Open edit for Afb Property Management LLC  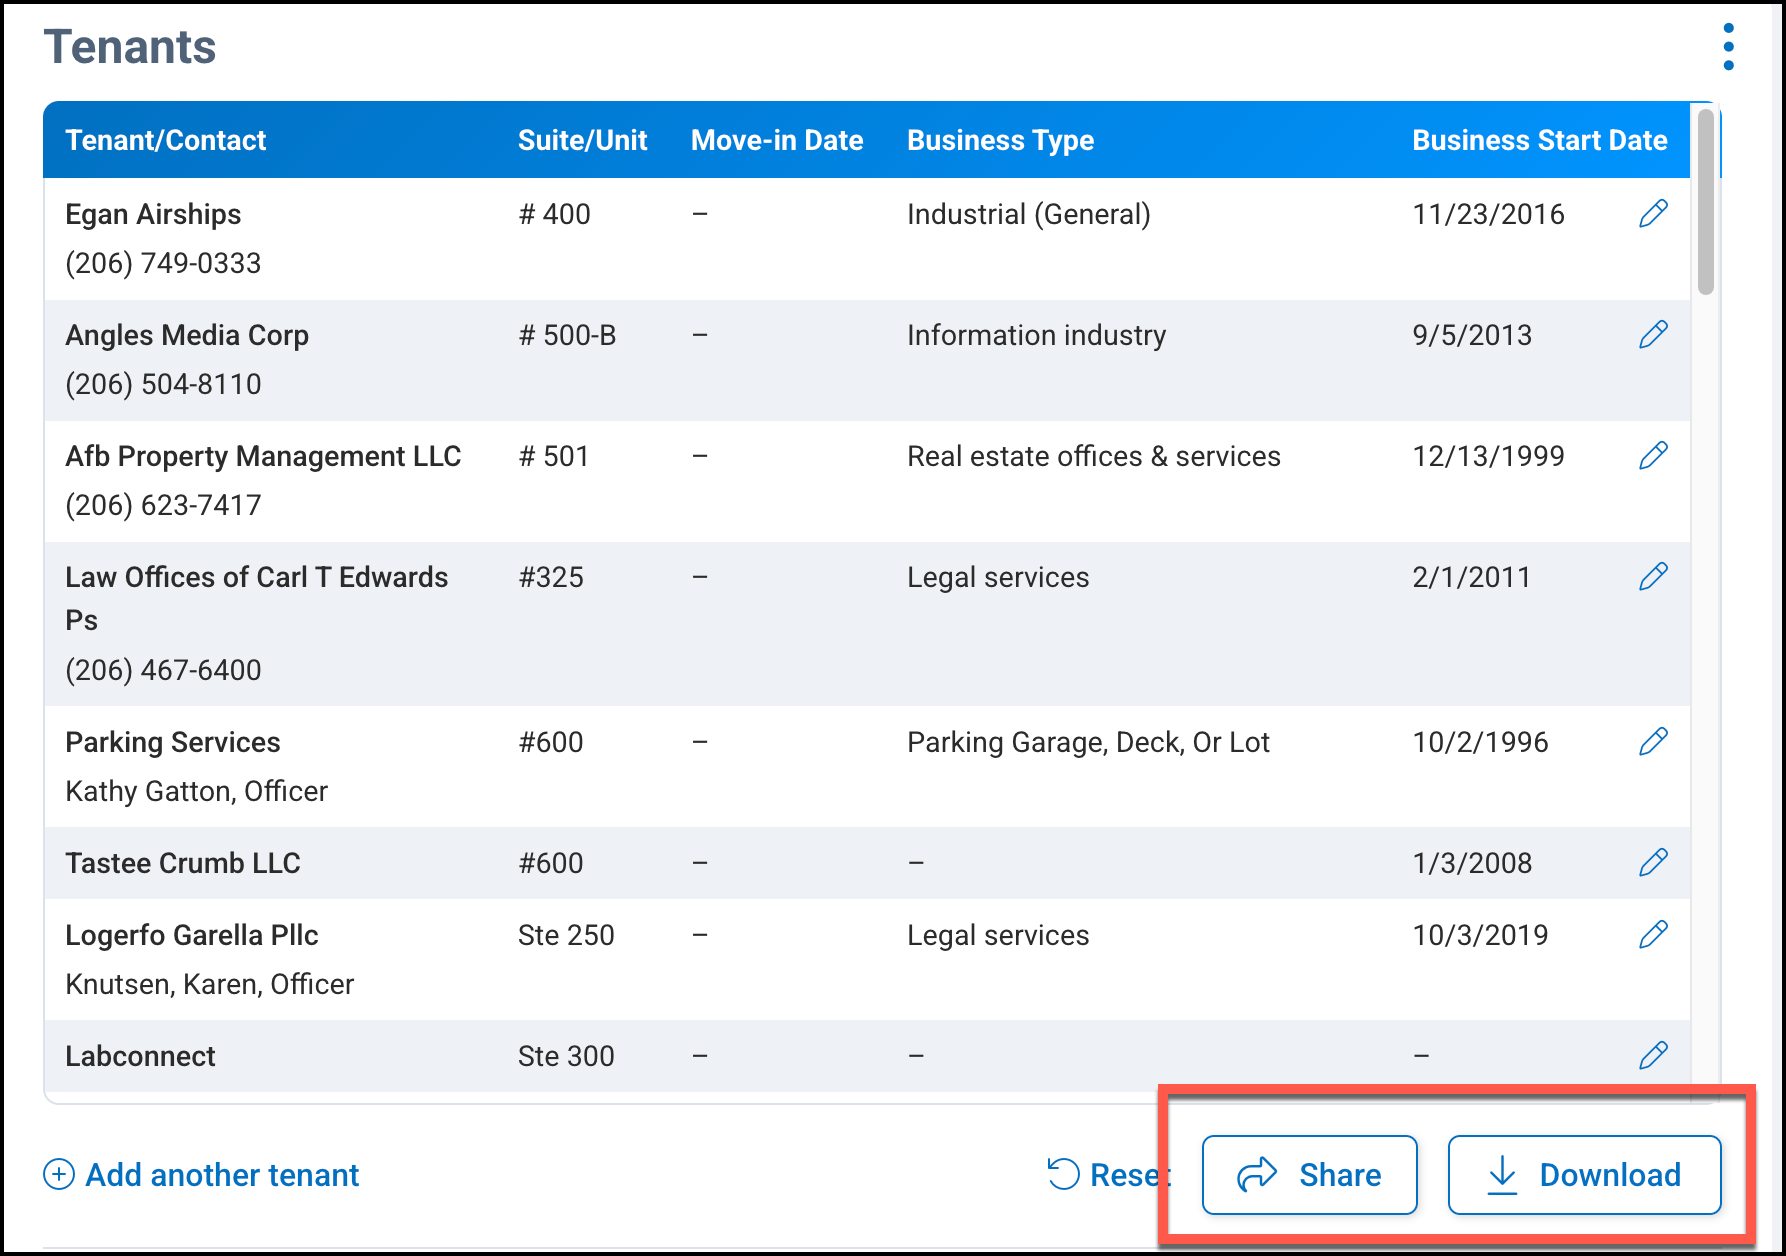tap(1653, 455)
